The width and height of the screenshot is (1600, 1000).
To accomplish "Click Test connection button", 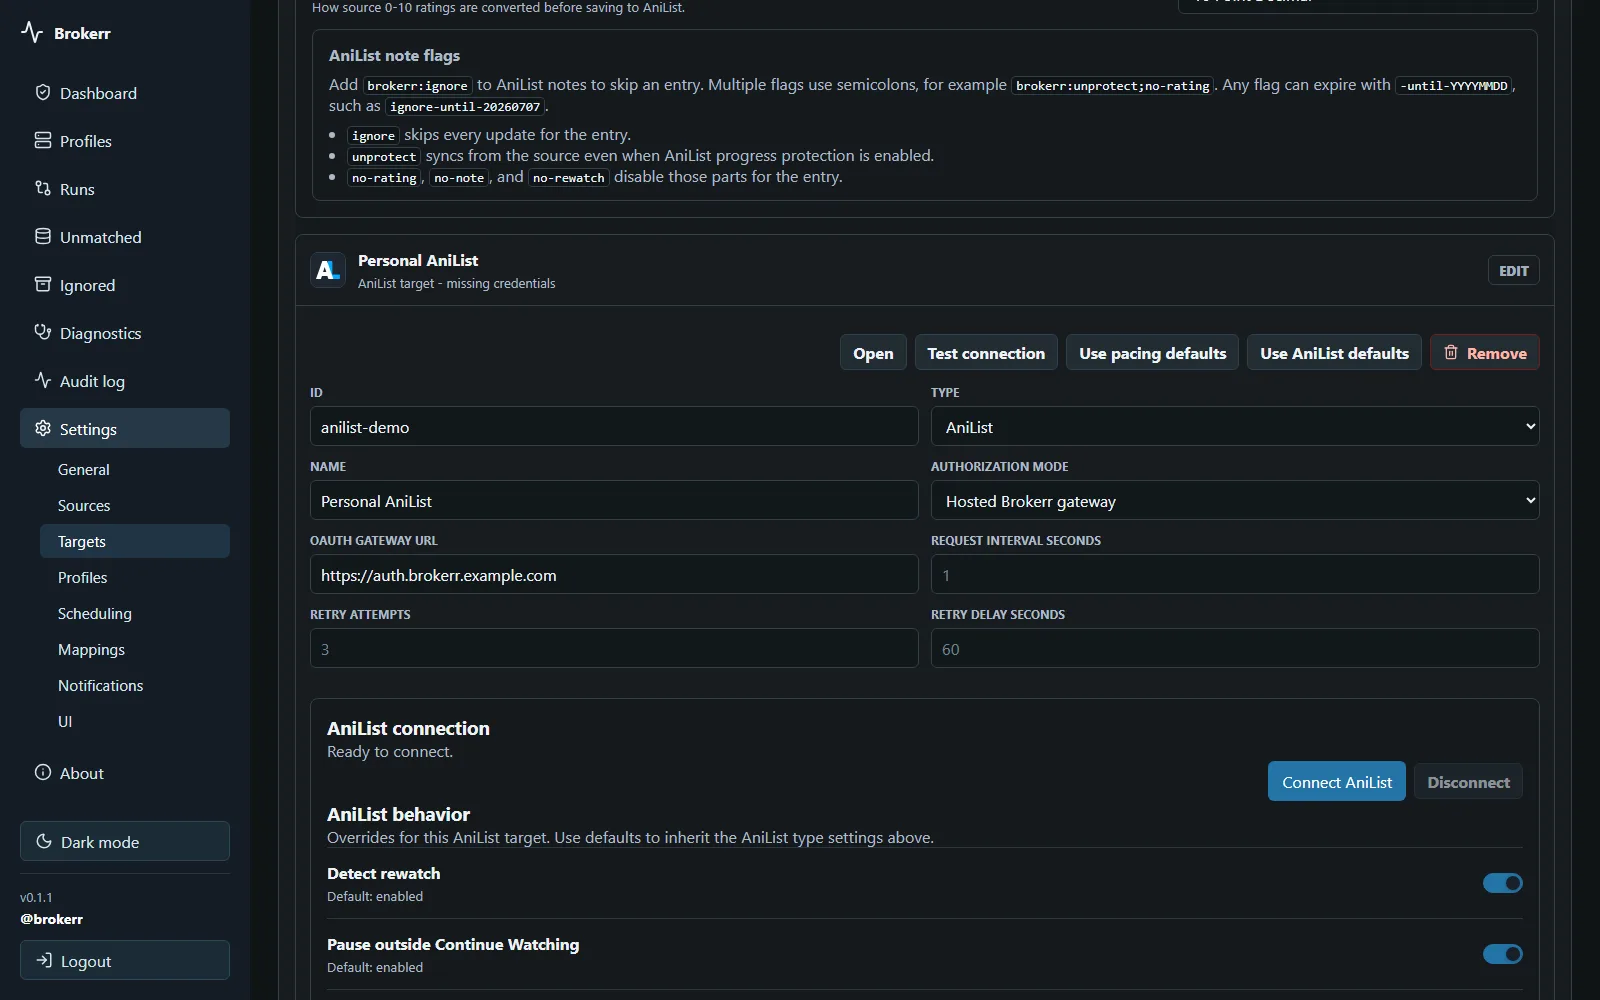I will (x=986, y=352).
